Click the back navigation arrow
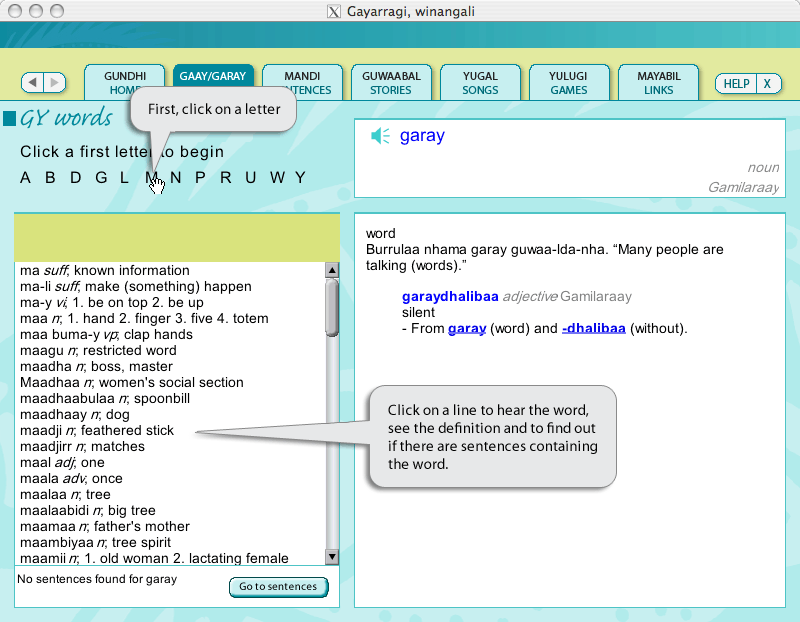Image resolution: width=800 pixels, height=622 pixels. 33,83
